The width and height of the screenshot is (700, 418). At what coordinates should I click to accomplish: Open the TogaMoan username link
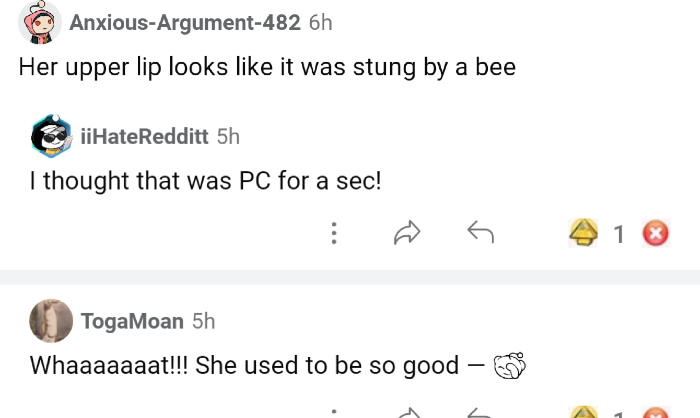[x=138, y=321]
